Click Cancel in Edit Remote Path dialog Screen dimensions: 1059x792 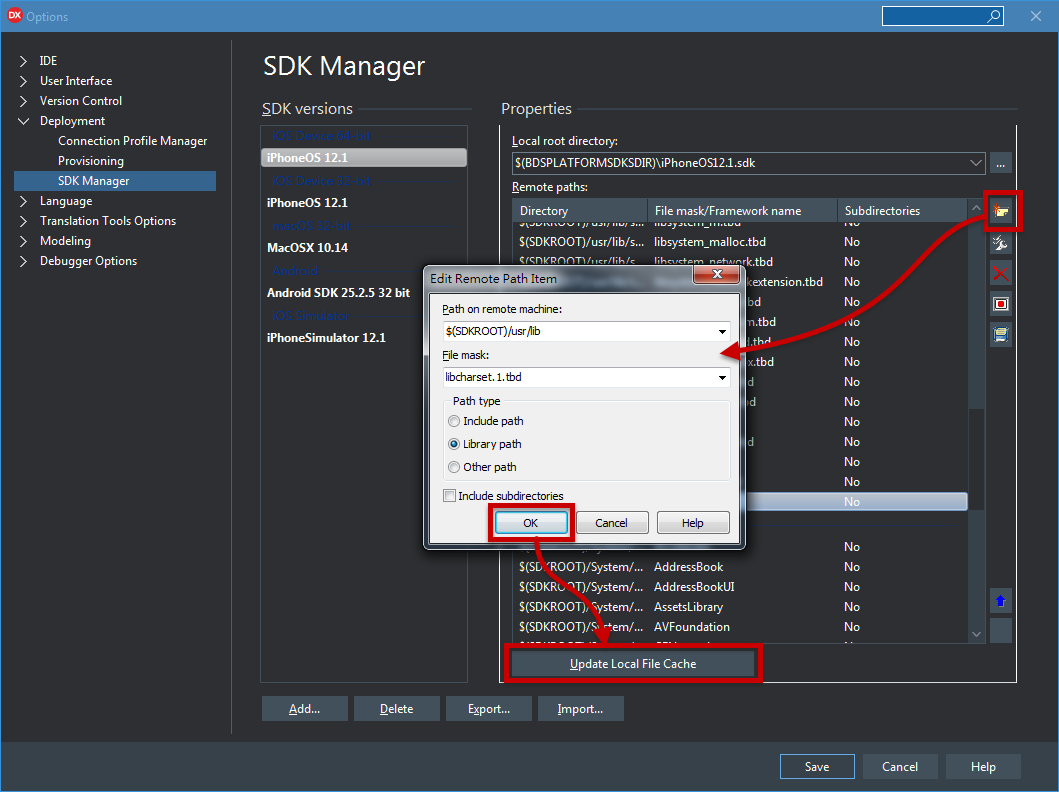(611, 523)
